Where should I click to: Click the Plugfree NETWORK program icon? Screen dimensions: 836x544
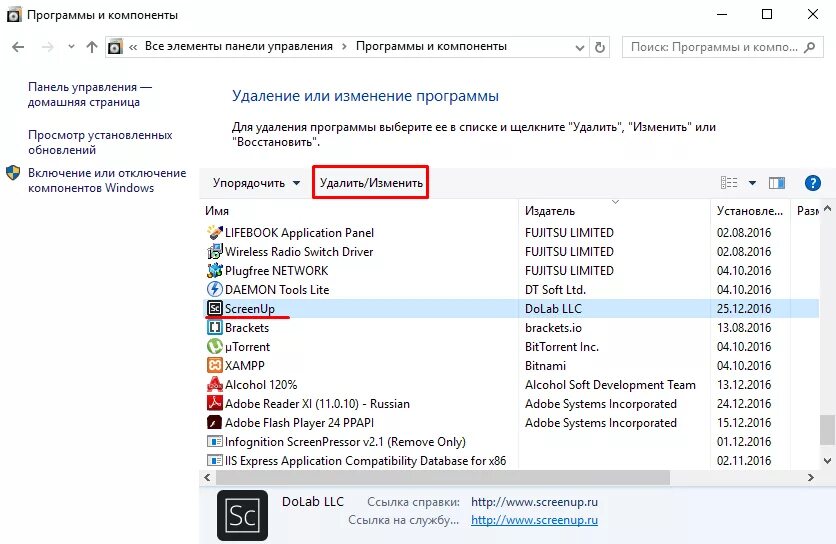214,270
